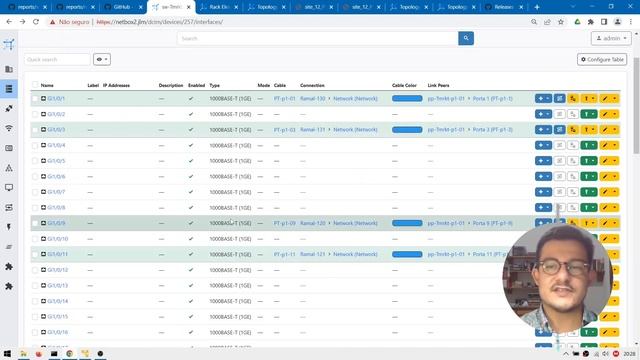Click the blue cable color on G1/0/9
The image size is (640, 360).
click(407, 223)
